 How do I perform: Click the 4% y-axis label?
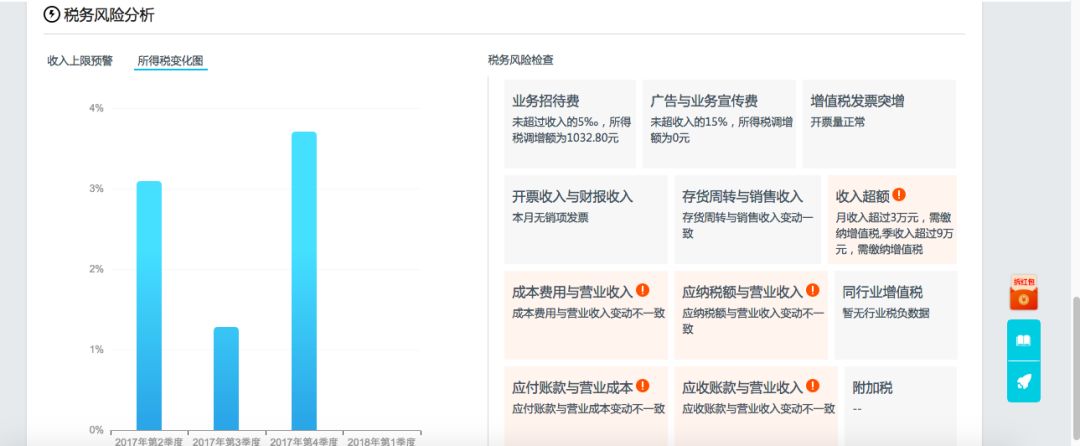click(x=96, y=108)
